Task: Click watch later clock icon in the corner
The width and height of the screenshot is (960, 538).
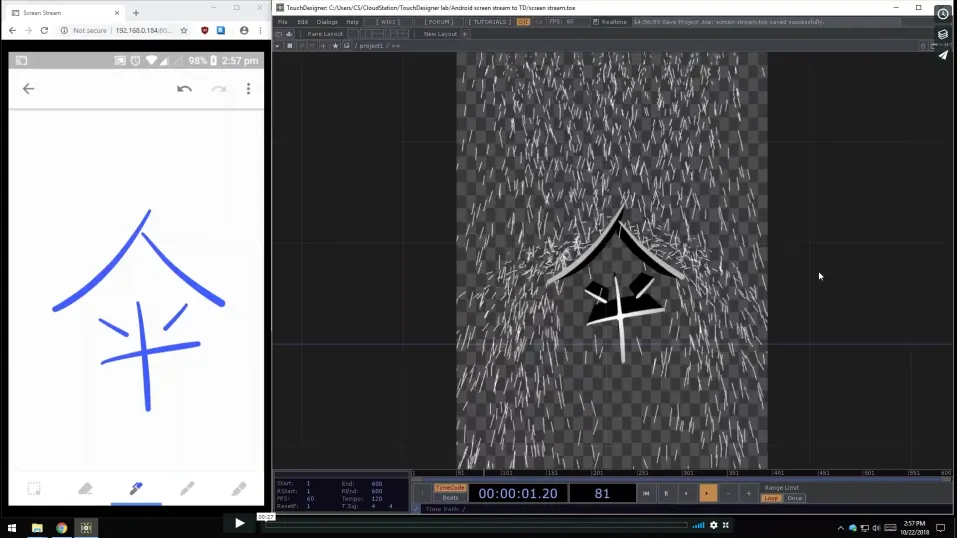Action: (943, 13)
